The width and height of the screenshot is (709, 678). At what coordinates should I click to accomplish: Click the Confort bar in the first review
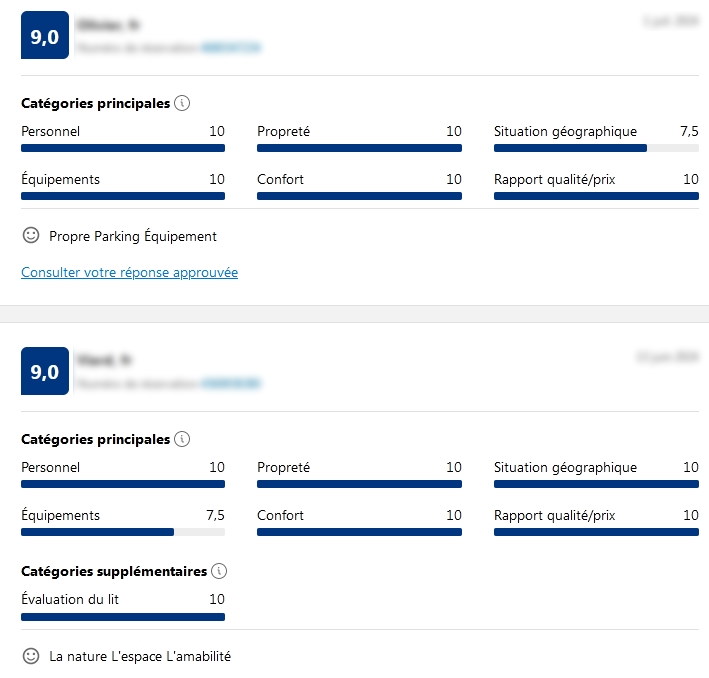click(359, 196)
